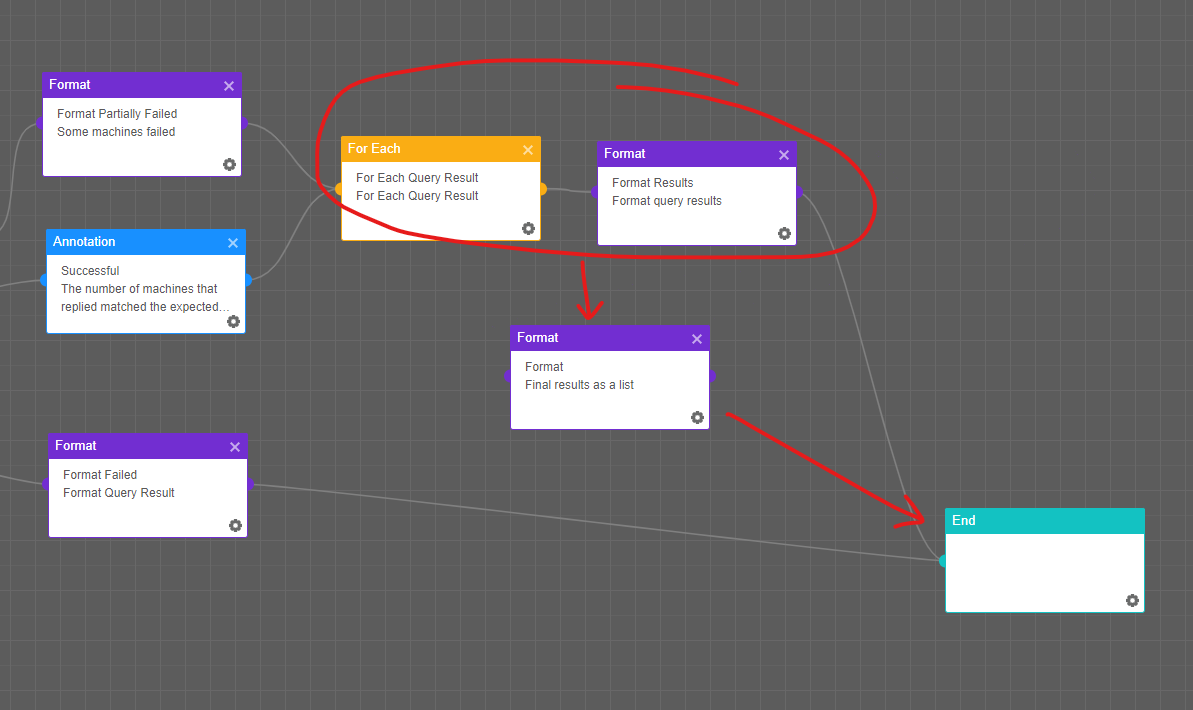Viewport: 1193px width, 710px height.
Task: Click gear on Final results as a list node
Action: tap(697, 417)
